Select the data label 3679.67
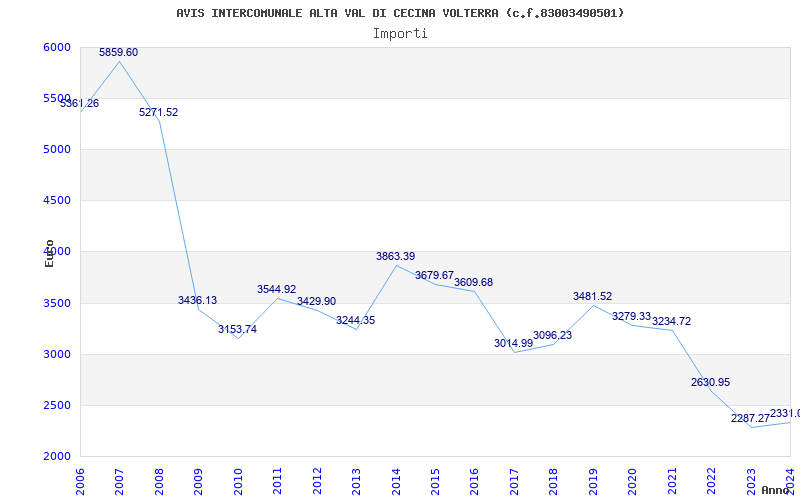Viewport: 800px width, 500px height. pos(434,275)
